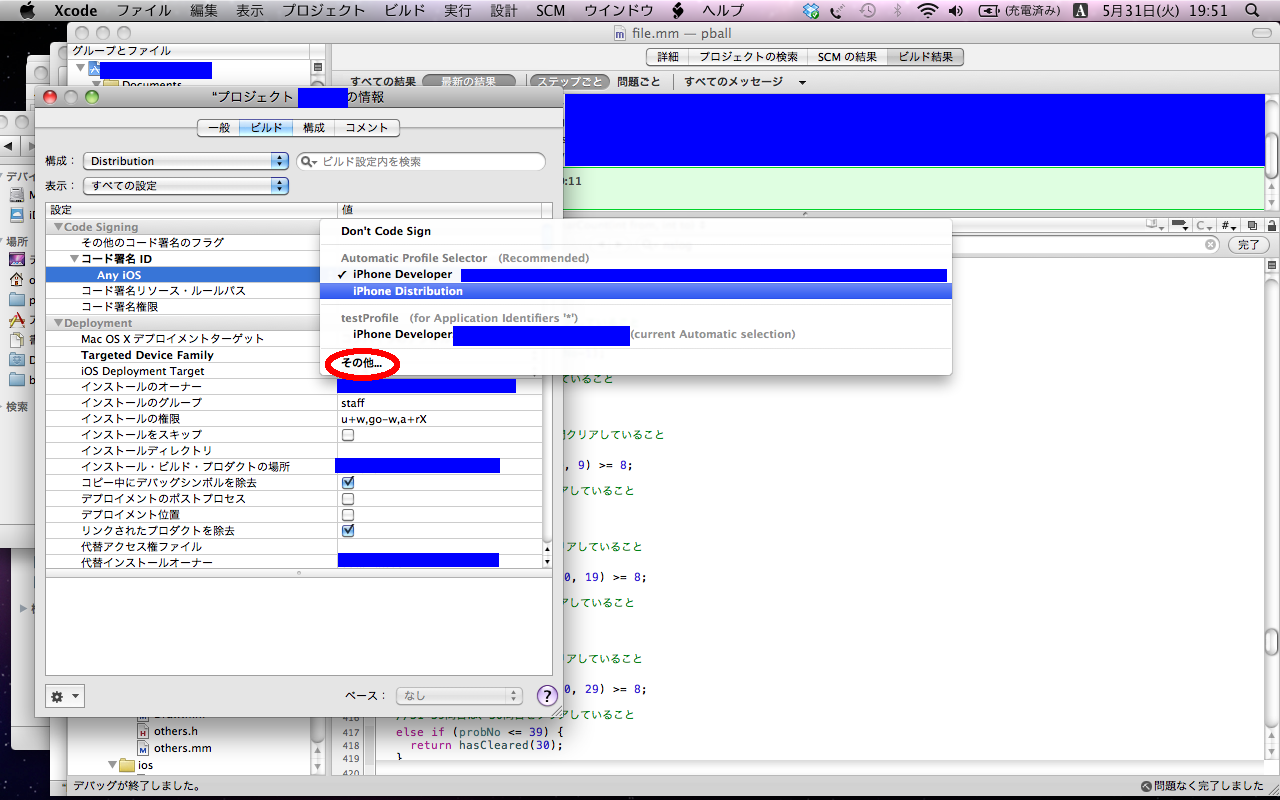Select 問題ごと grouping
The image size is (1280, 800).
coord(639,82)
